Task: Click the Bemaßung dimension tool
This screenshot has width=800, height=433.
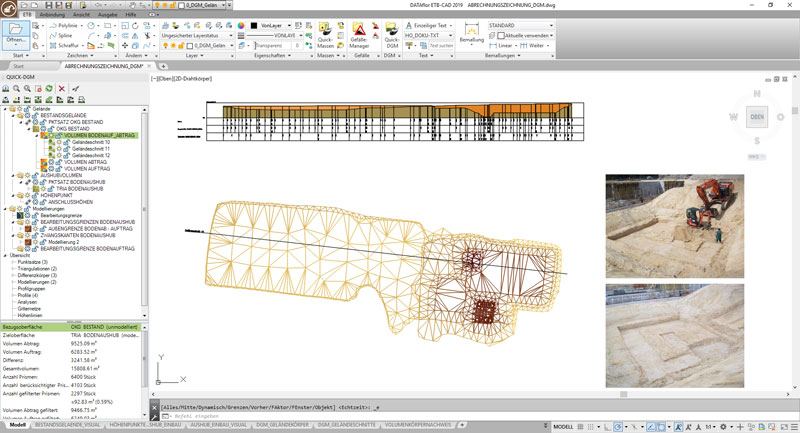Action: tap(471, 34)
